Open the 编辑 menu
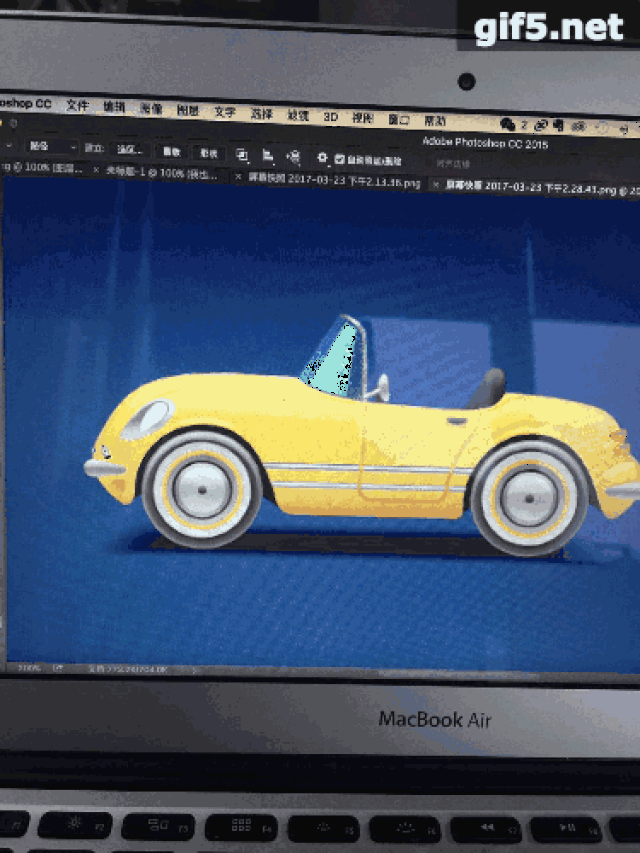Screen dimensions: 640x853 point(114,107)
